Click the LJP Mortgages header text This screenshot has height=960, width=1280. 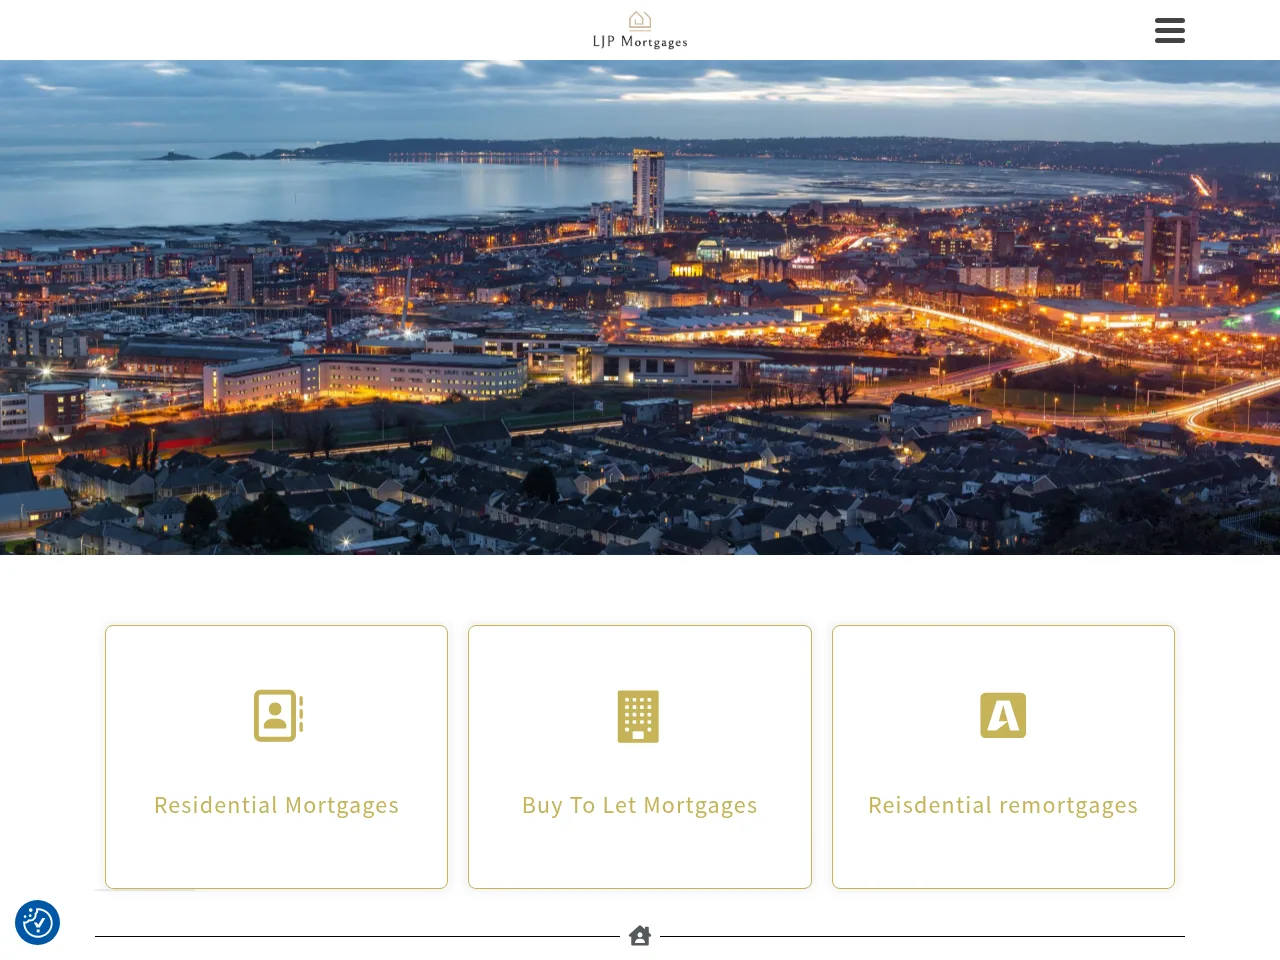coord(639,42)
